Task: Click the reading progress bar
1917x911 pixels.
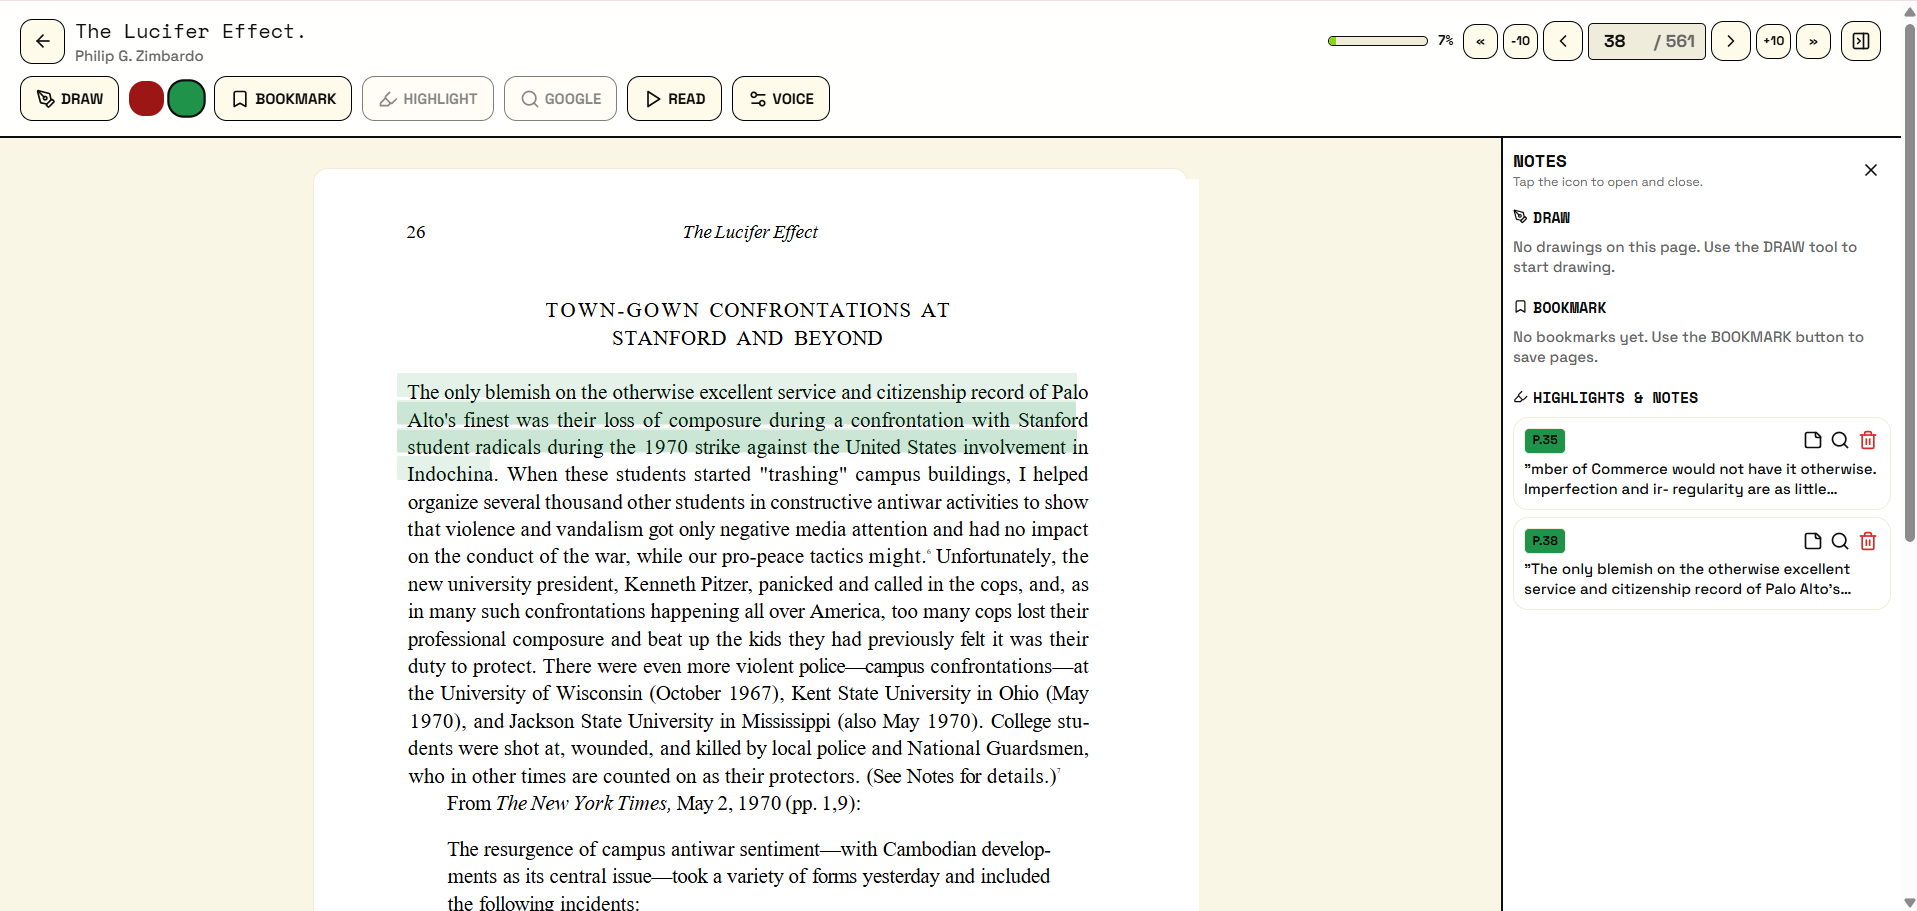Action: point(1377,41)
